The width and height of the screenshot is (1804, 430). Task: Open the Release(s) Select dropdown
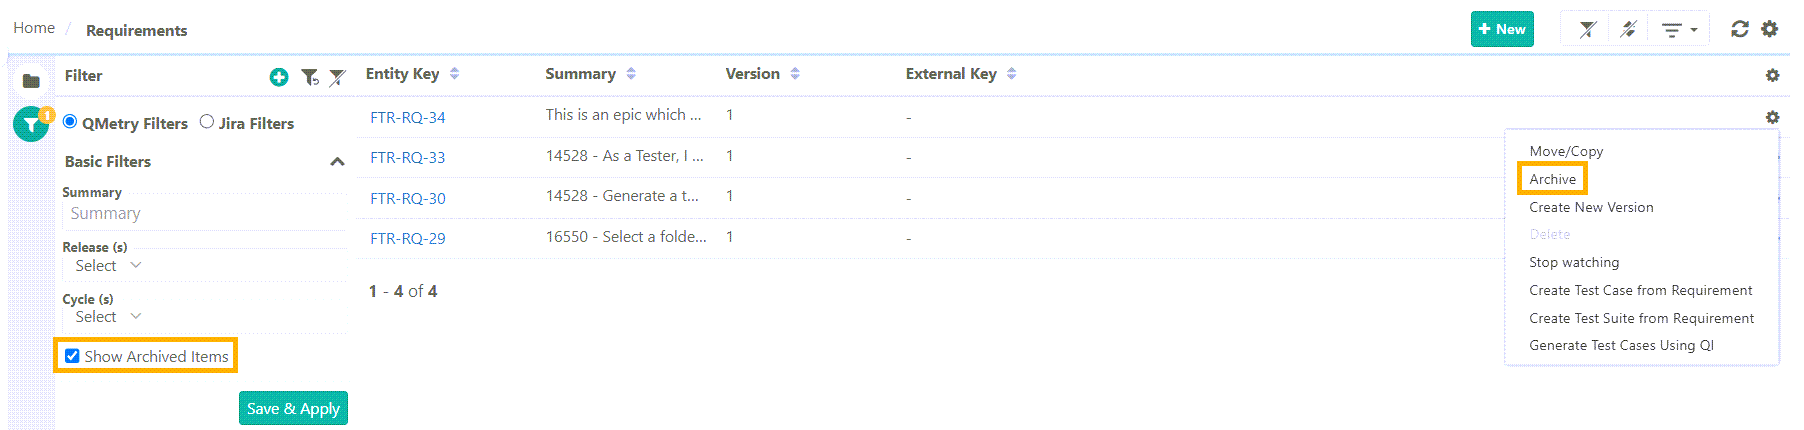click(x=108, y=266)
